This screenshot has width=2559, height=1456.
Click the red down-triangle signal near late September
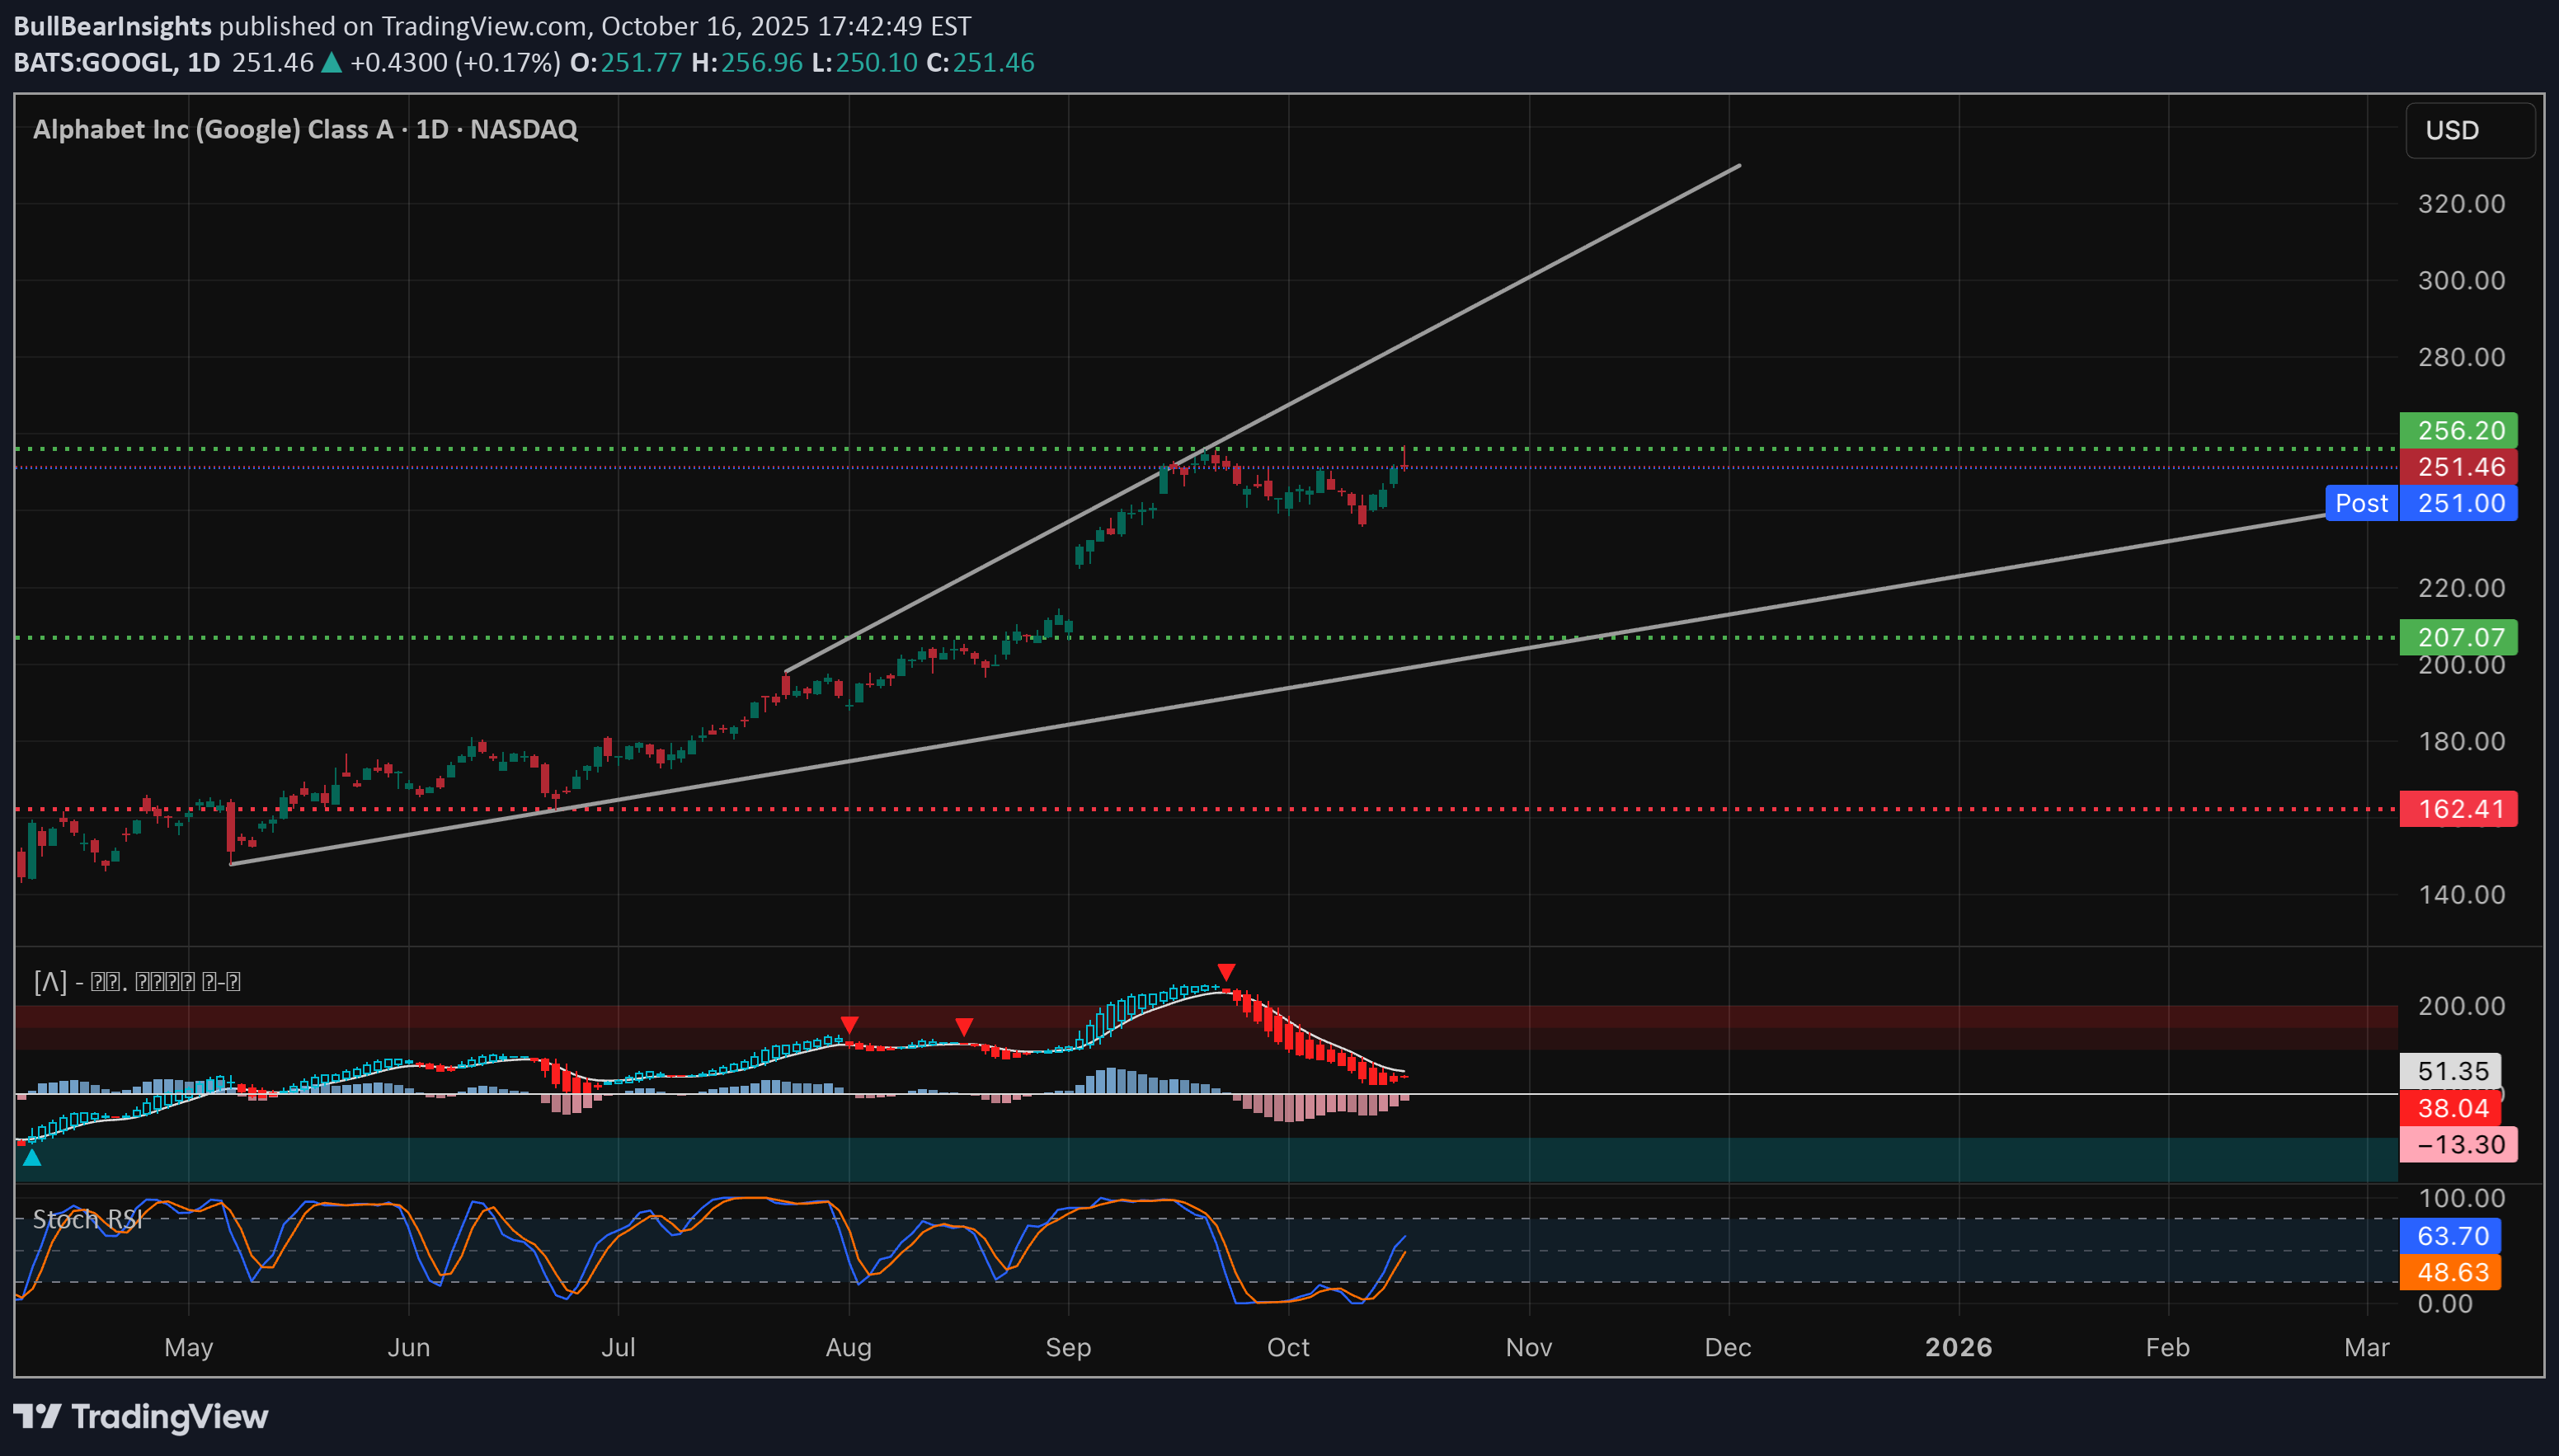1226,972
